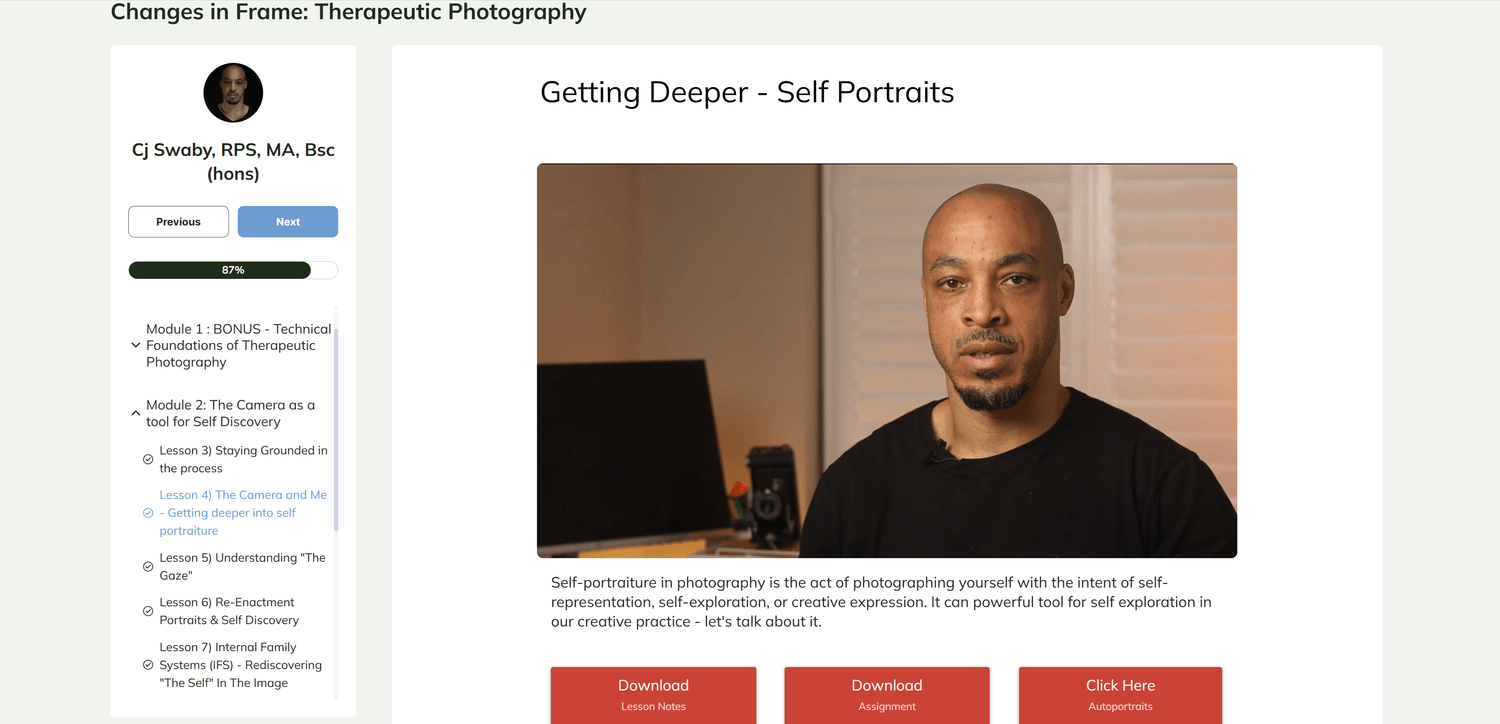Advance with the Next button

pyautogui.click(x=288, y=222)
